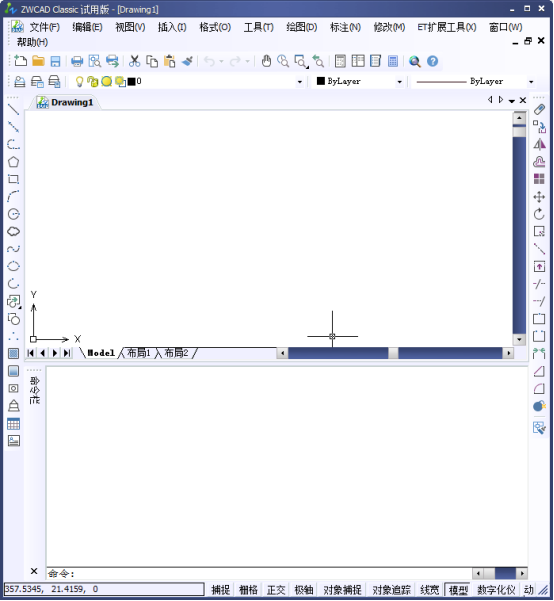The image size is (554, 601).
Task: Select the Rectangle drawing tool
Action: [x=13, y=179]
